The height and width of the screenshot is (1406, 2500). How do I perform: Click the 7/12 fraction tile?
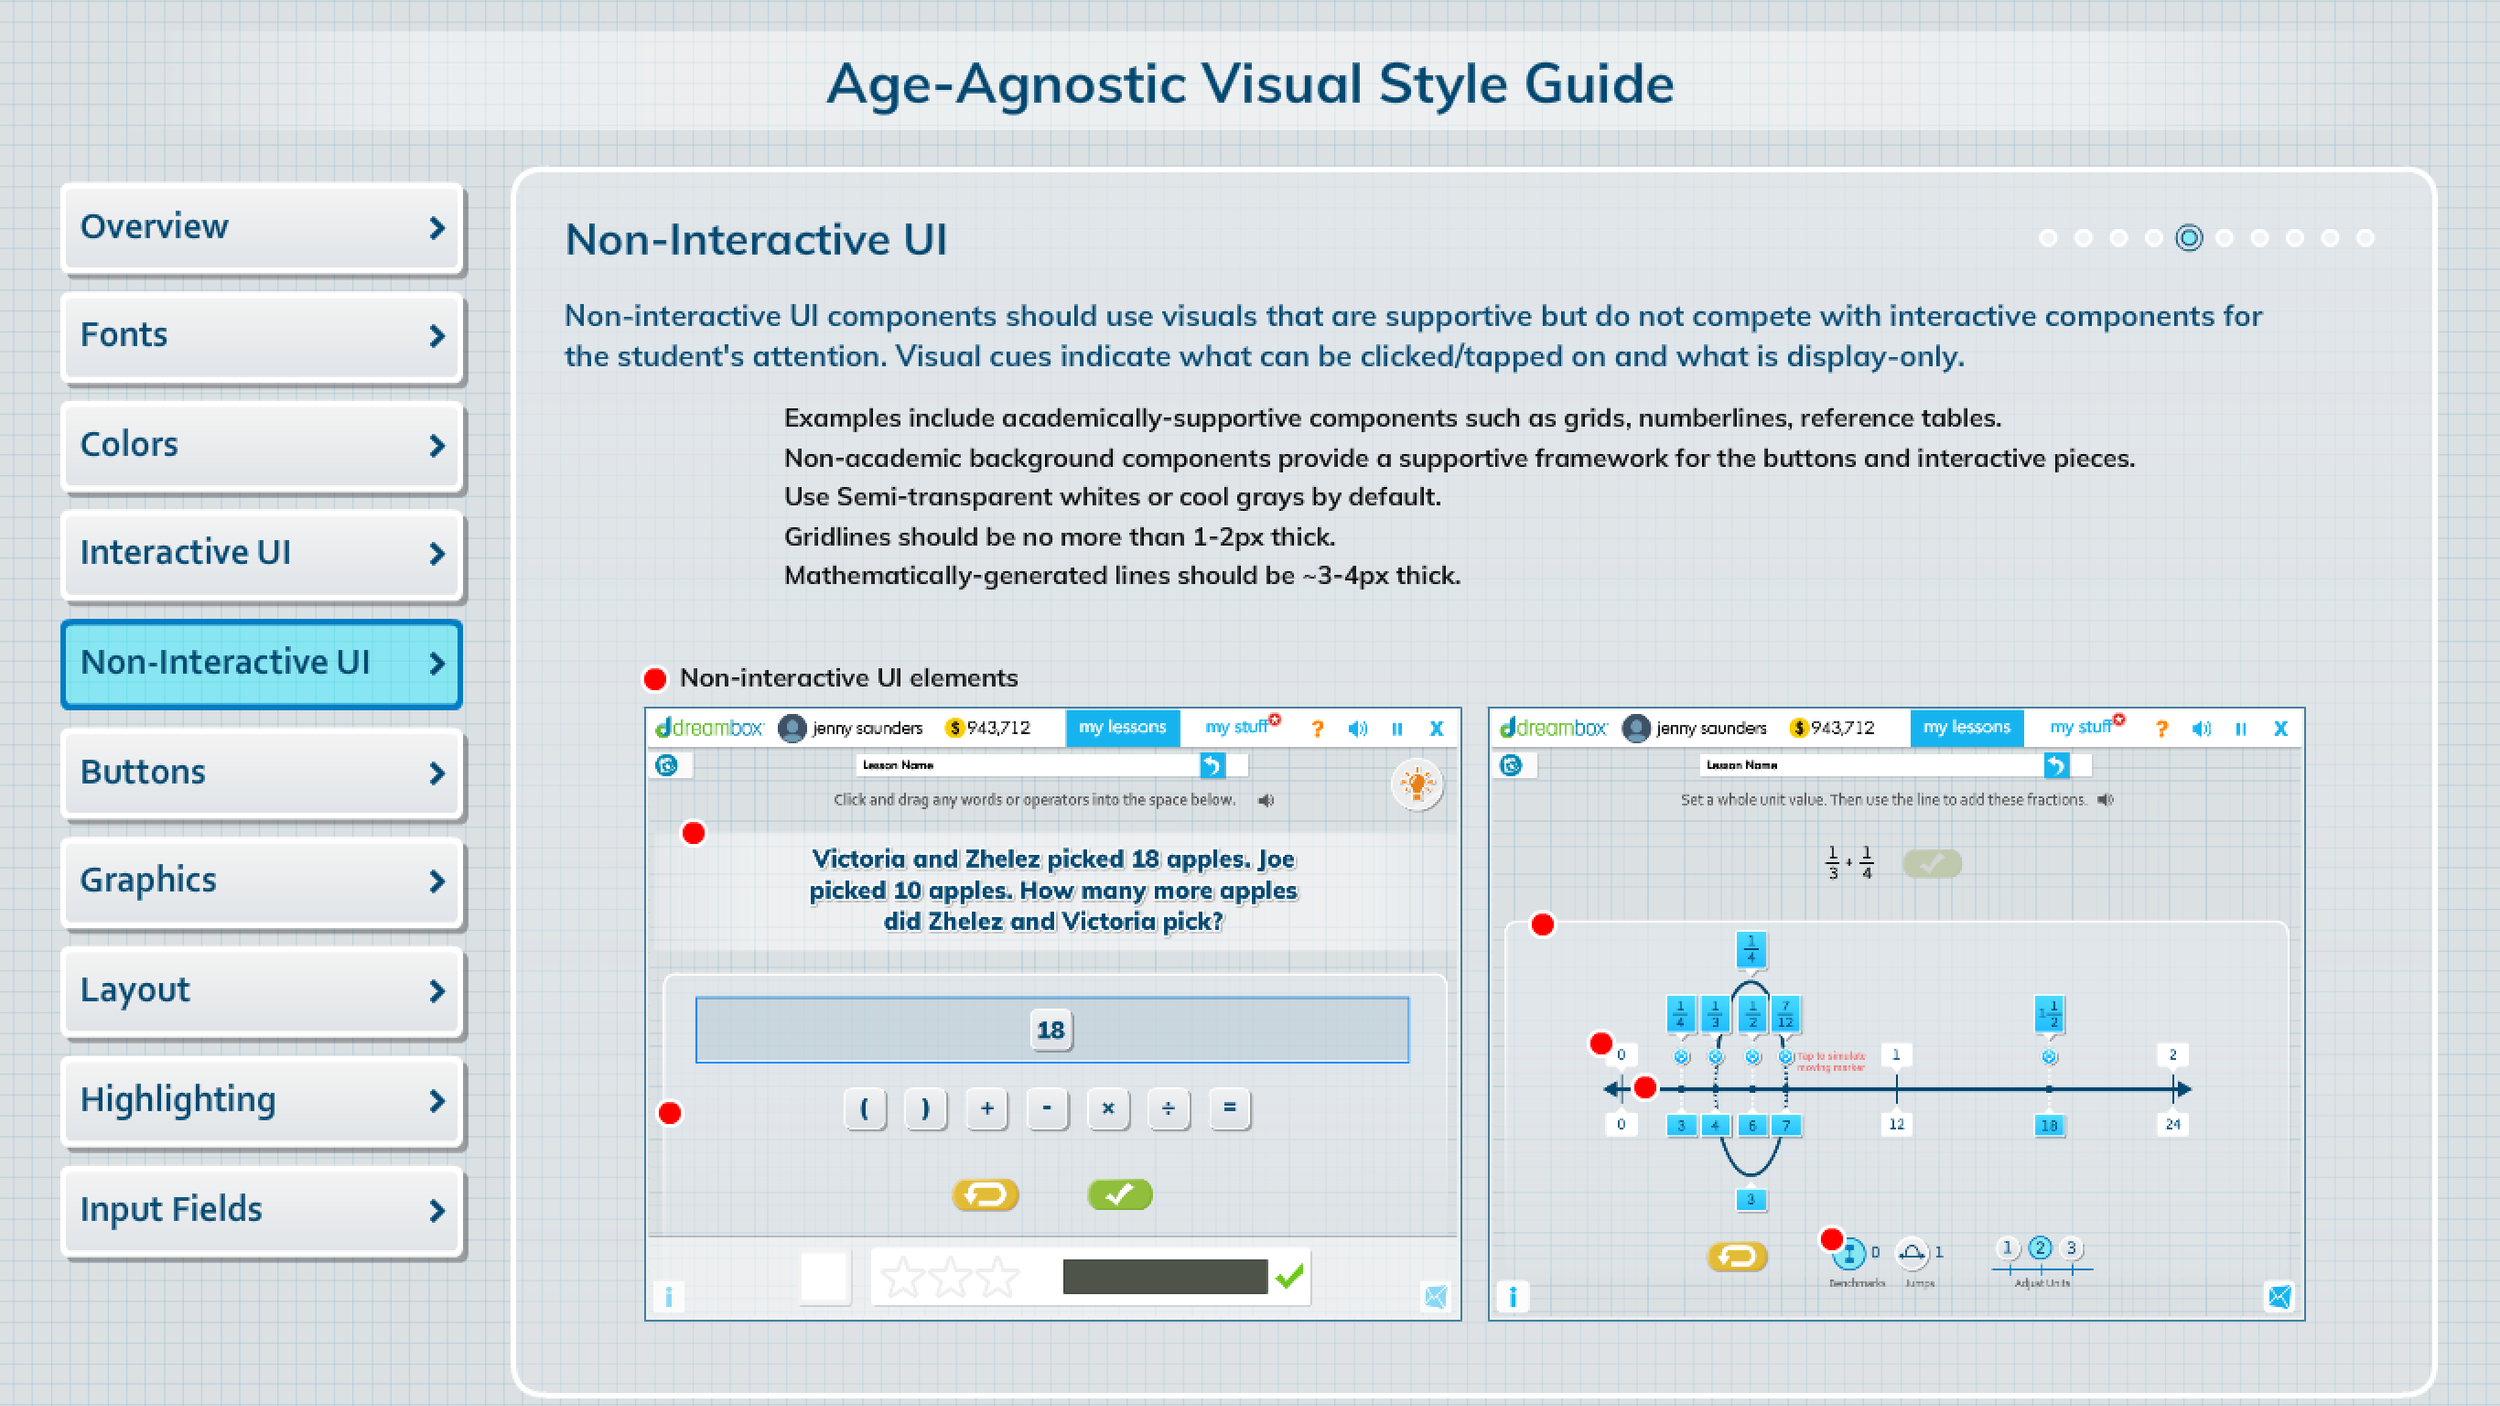pos(1785,1014)
